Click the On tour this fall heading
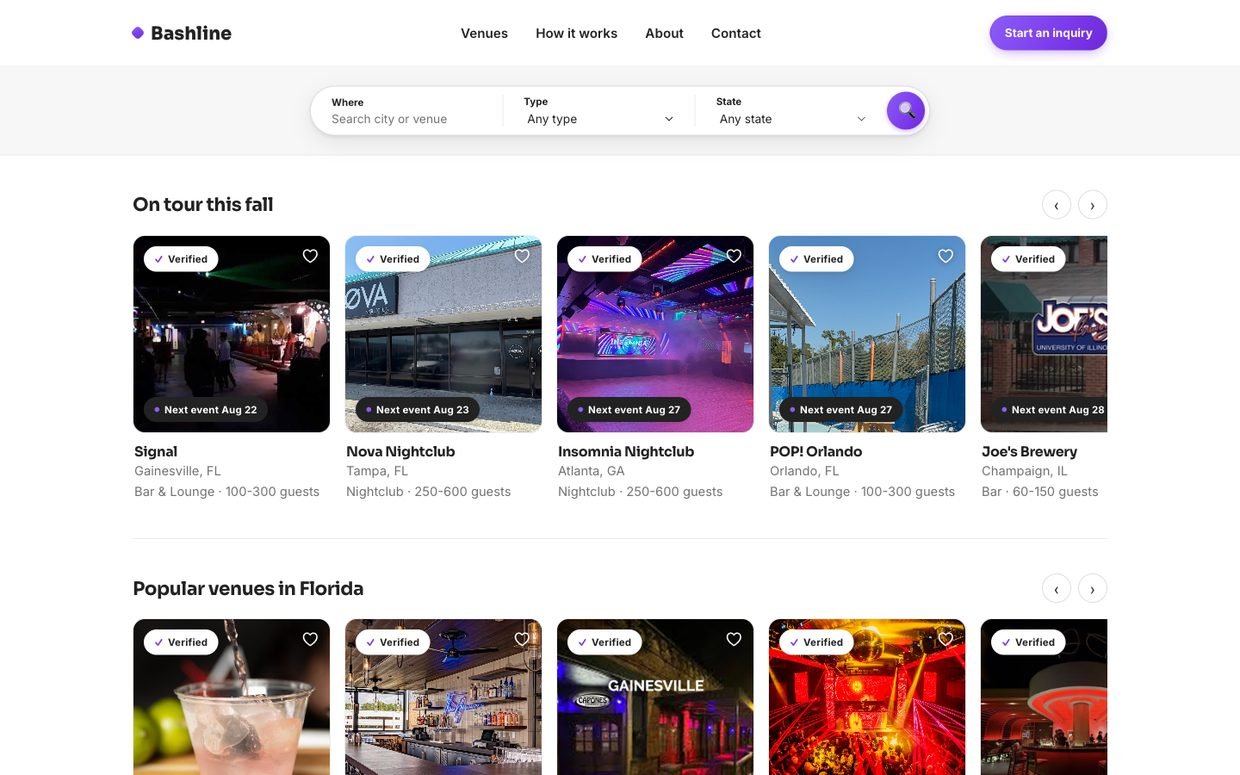1240x775 pixels. 203,204
